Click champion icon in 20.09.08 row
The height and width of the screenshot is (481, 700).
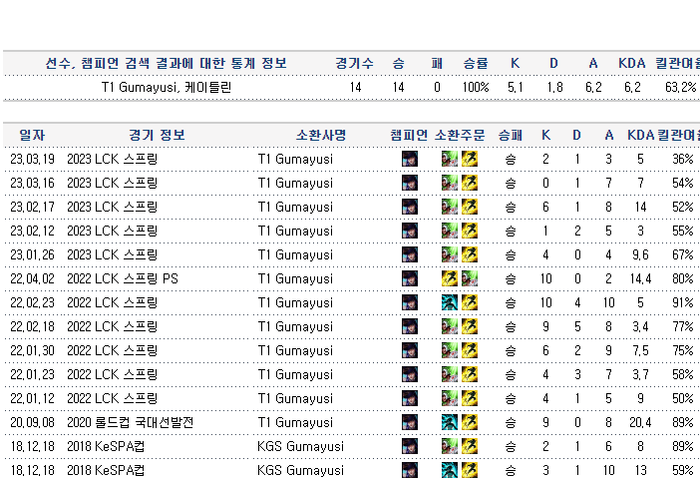click(410, 423)
